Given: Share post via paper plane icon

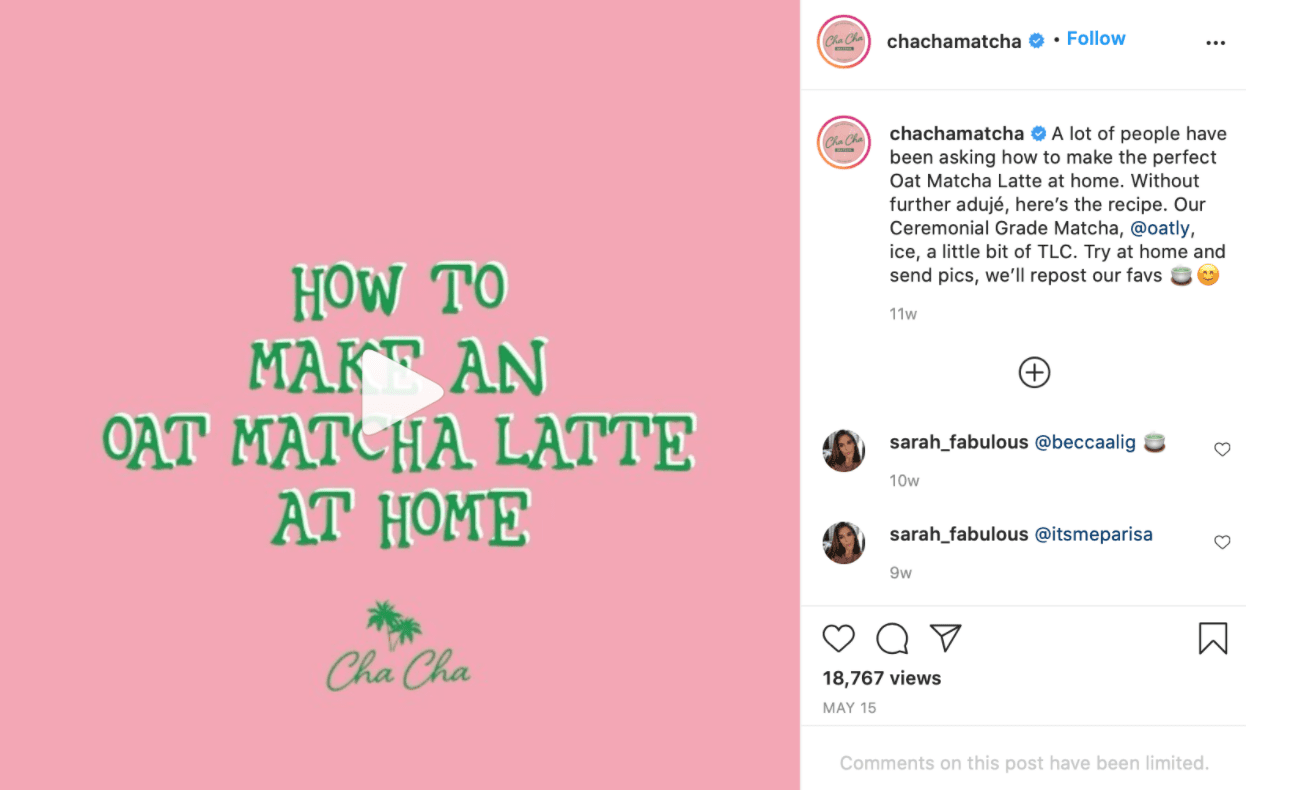Looking at the screenshot, I should (945, 637).
